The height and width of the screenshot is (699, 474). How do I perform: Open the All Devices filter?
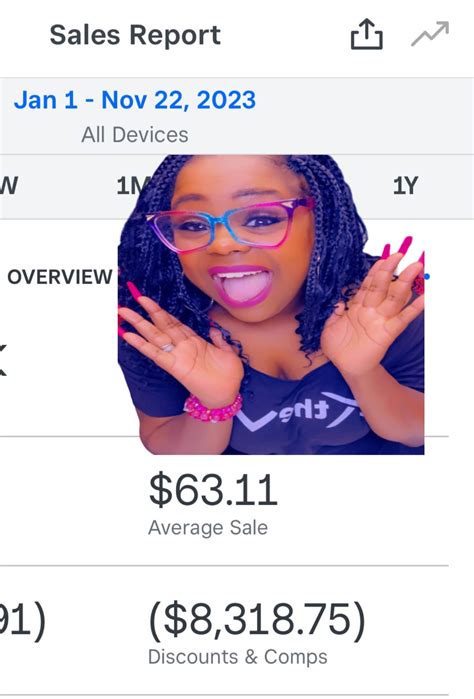[x=135, y=135]
